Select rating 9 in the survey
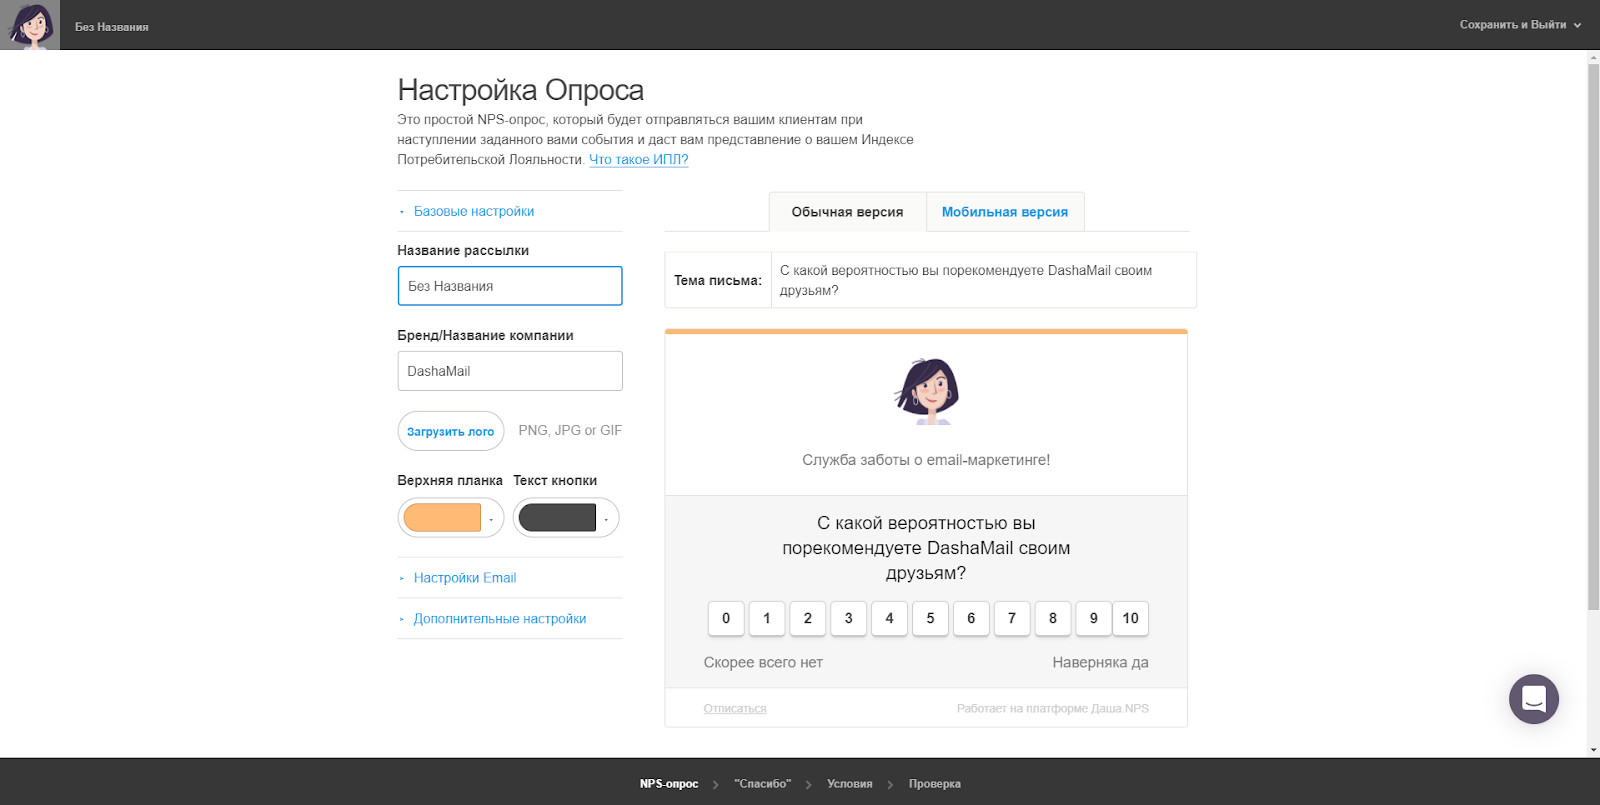Screen dimensions: 1600x805 click(x=1094, y=618)
